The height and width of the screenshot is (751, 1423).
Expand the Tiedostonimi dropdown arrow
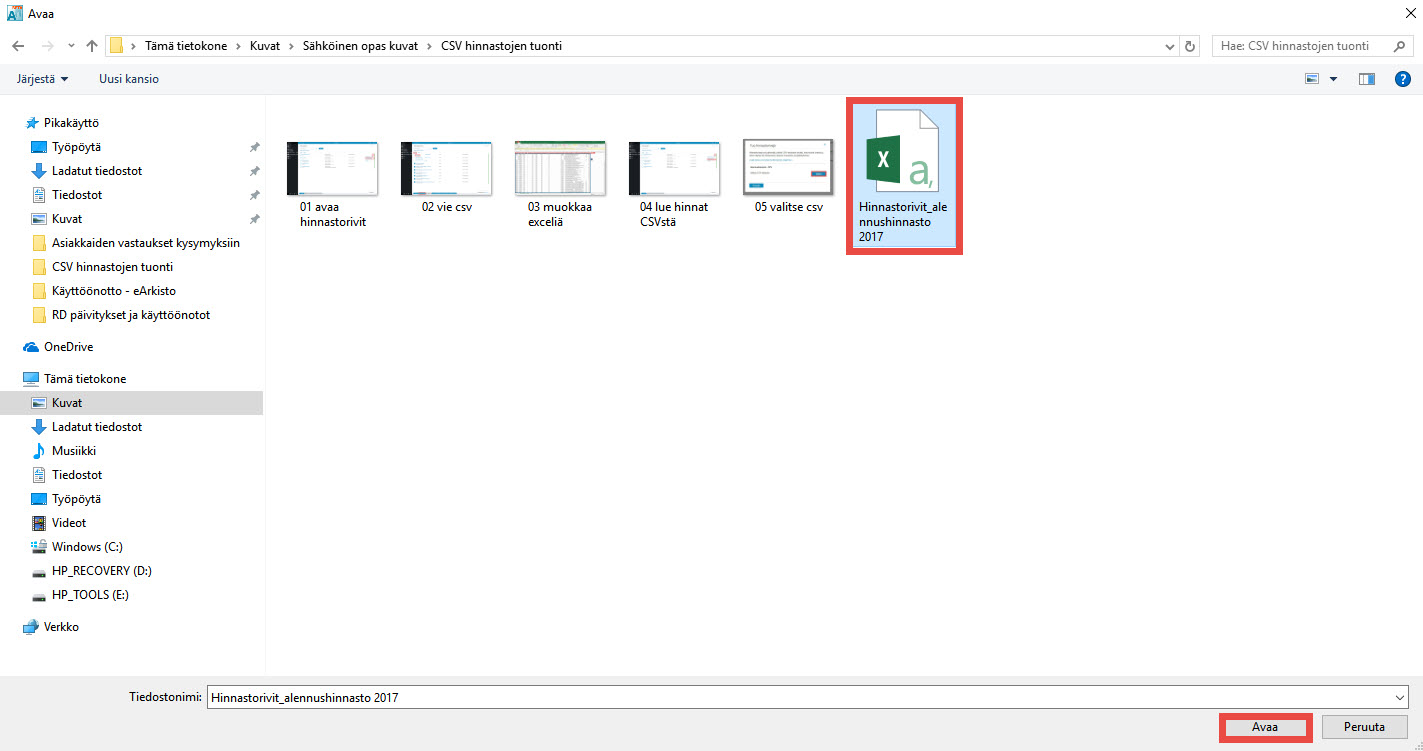[1400, 698]
